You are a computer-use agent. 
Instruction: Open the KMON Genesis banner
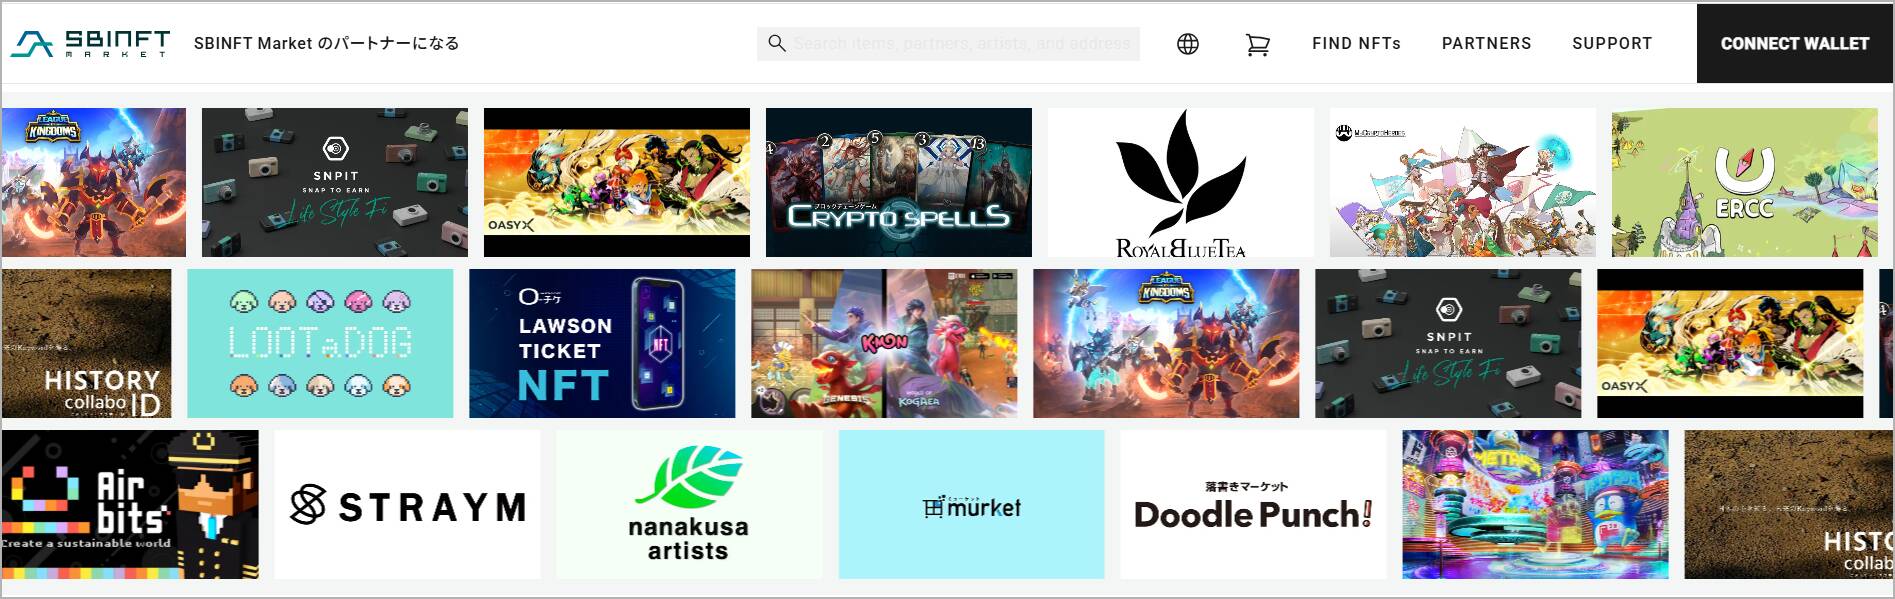click(884, 343)
